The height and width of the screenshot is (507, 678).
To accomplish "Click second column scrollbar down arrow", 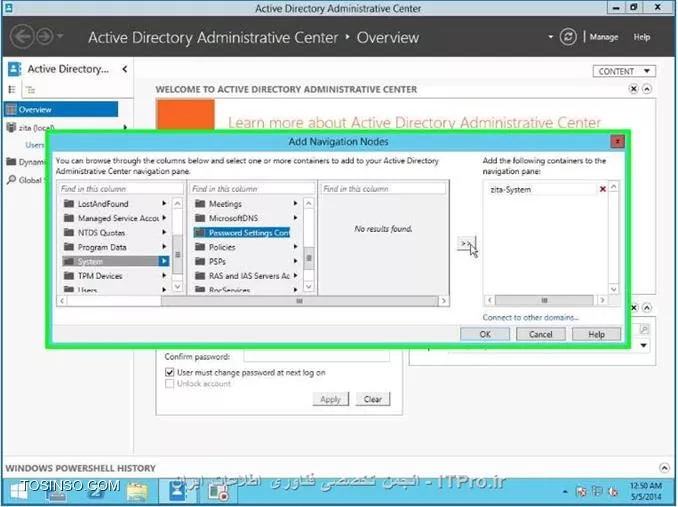I will 309,287.
